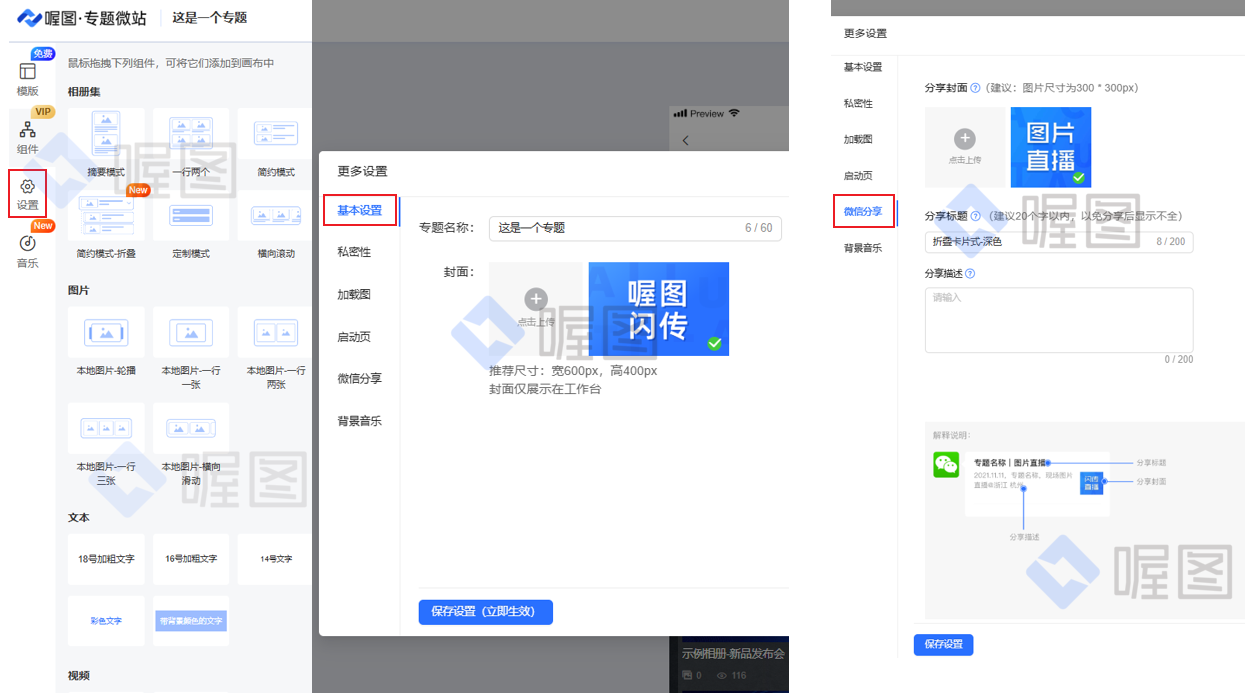Select the 本地图片-横向滑动 component

point(191,446)
